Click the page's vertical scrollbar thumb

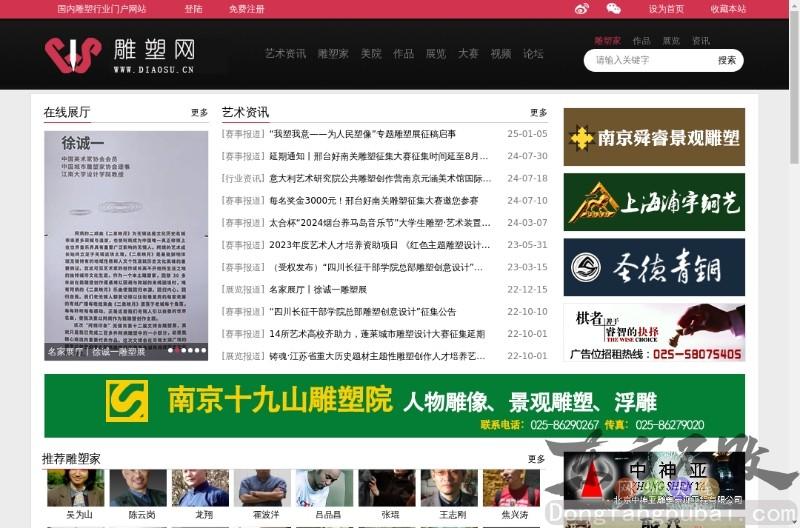point(794,87)
